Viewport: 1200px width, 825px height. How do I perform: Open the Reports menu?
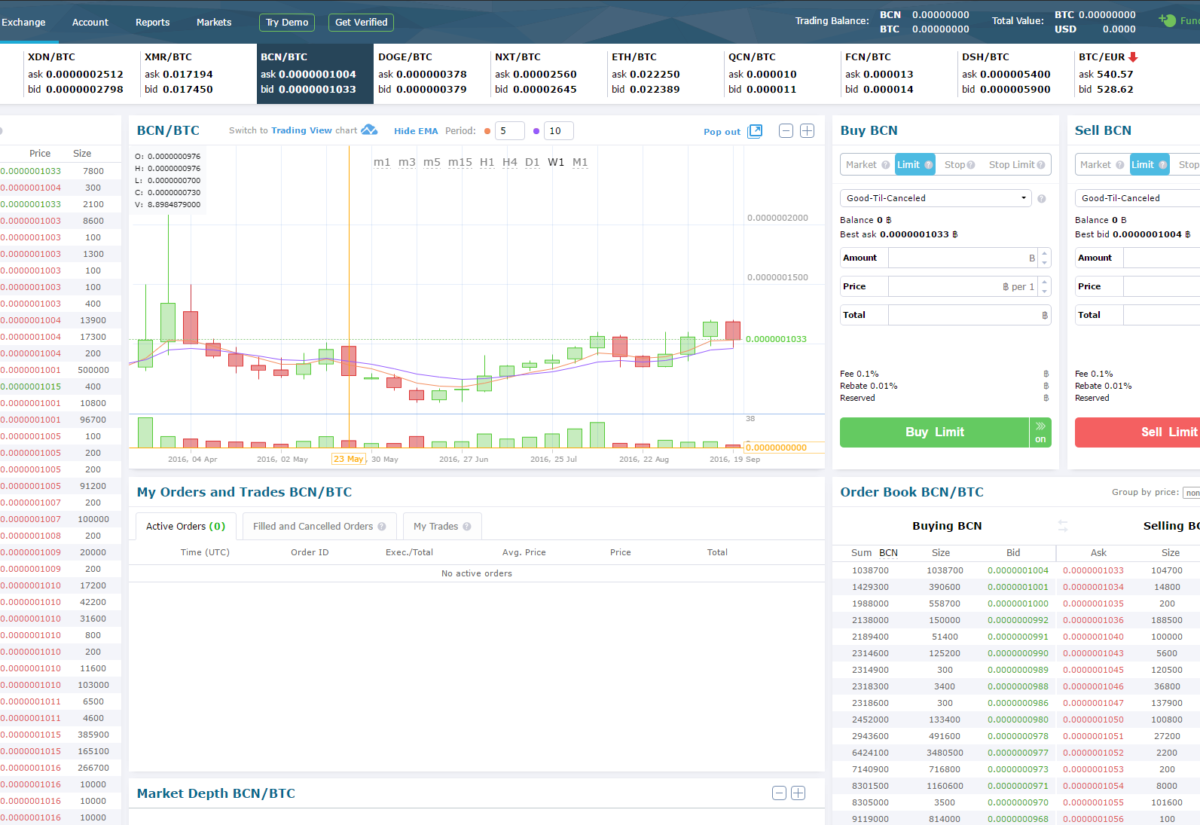153,22
